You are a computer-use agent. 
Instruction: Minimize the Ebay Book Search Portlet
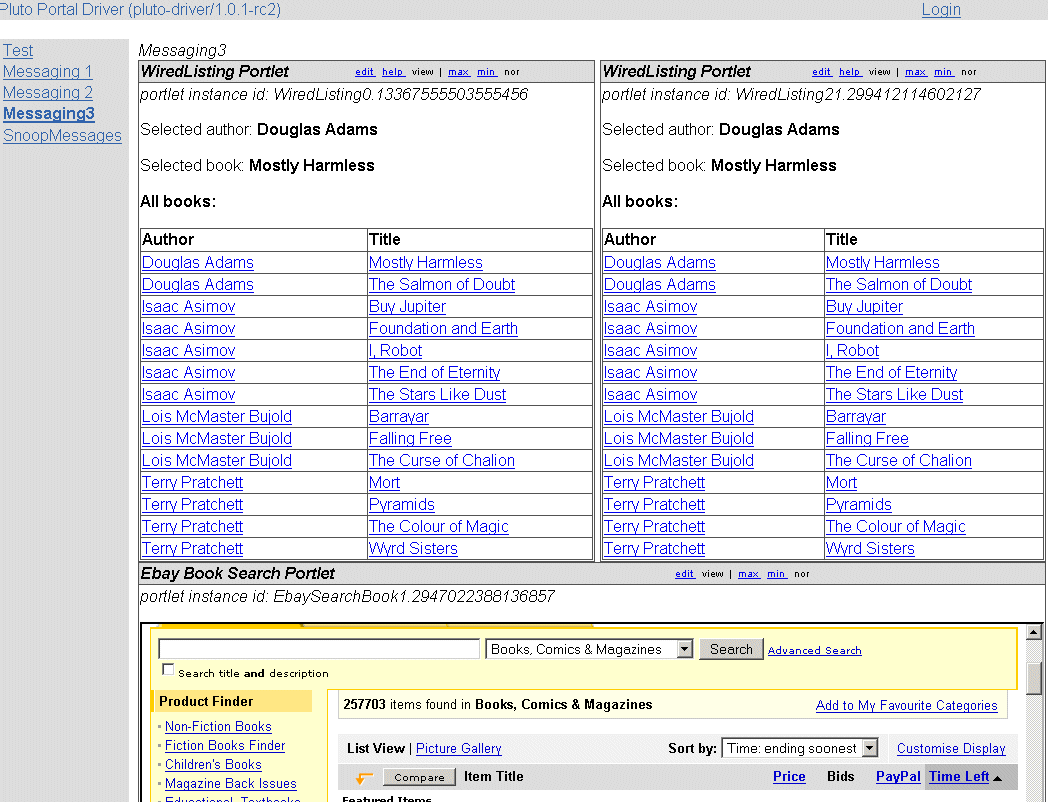[x=776, y=573]
